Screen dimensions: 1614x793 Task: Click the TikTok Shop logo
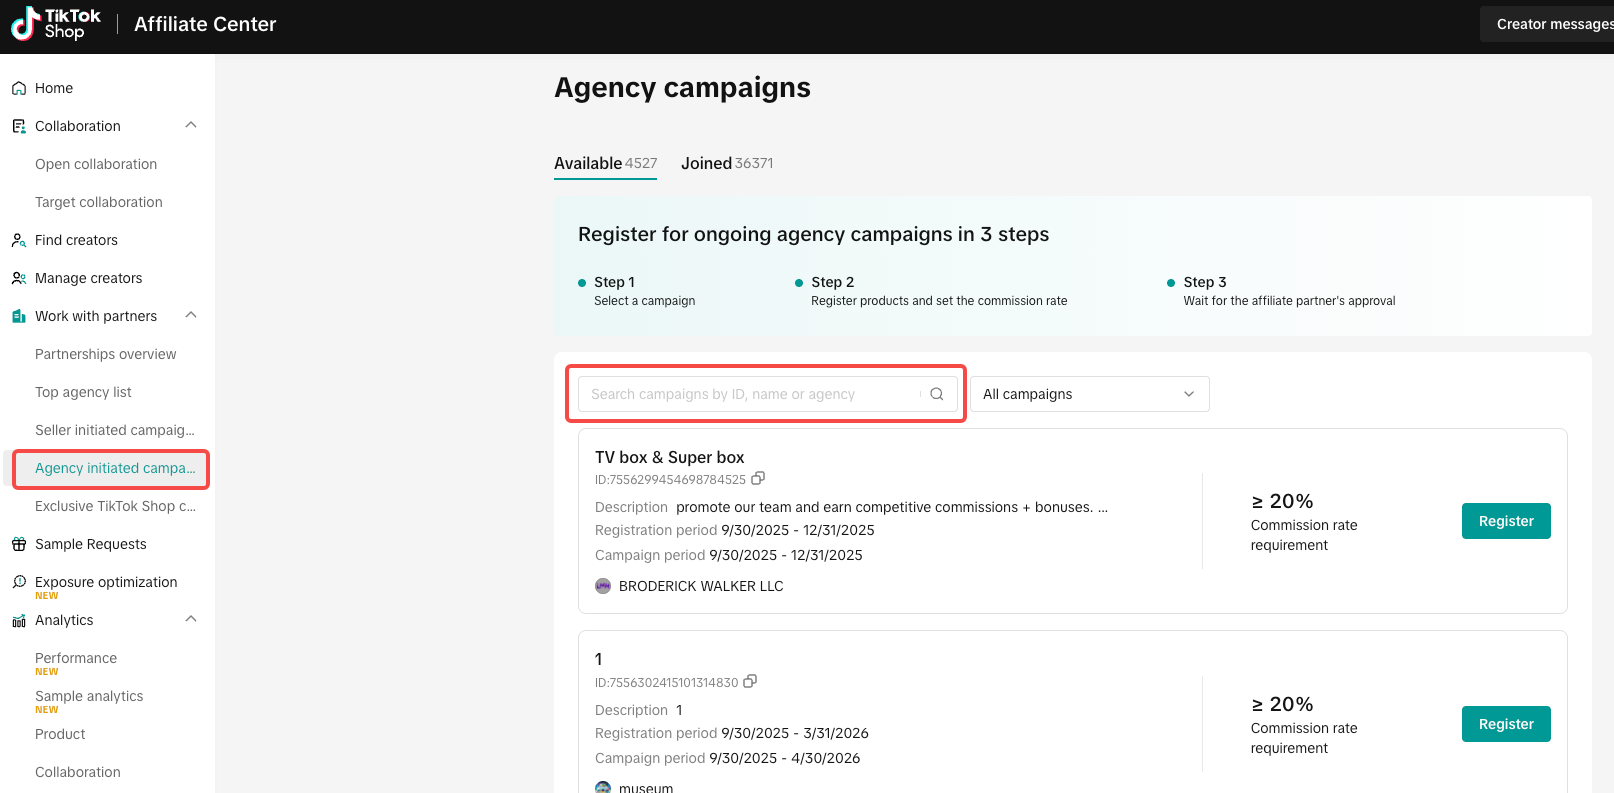coord(56,24)
